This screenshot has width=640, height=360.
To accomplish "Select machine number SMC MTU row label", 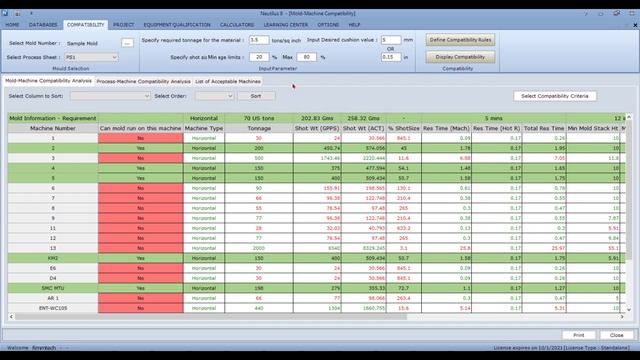I will 53,288.
